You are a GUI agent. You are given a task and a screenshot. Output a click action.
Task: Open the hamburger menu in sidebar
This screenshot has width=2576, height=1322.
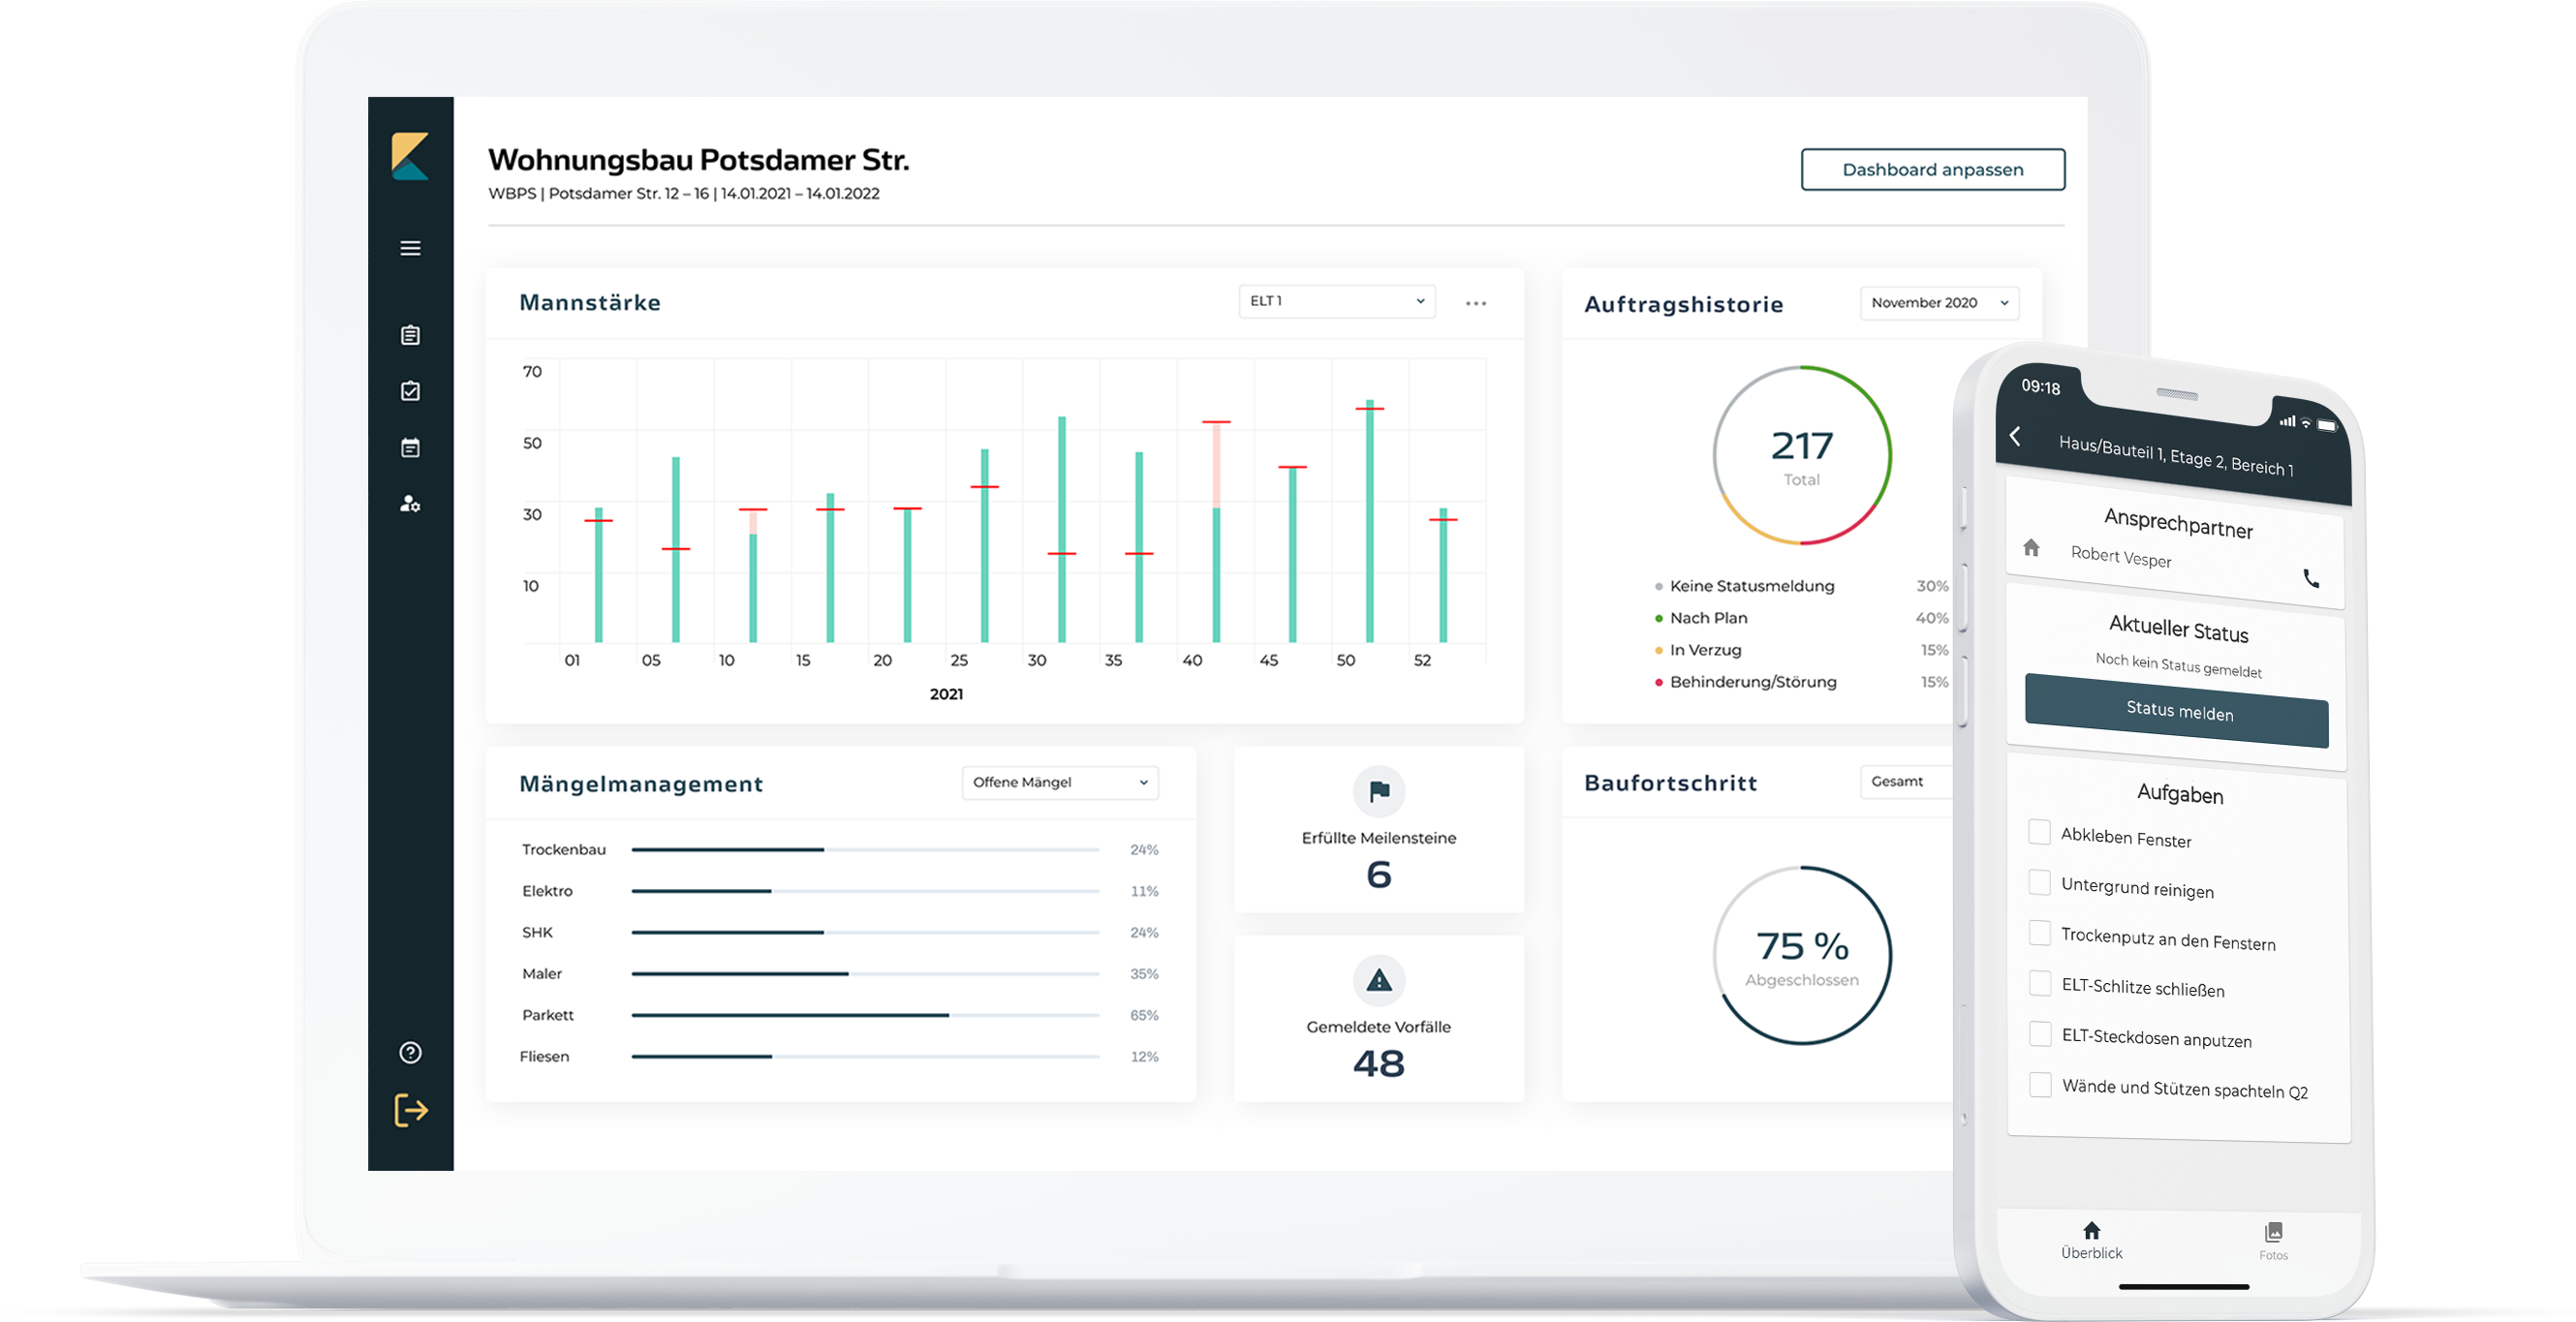pos(410,248)
